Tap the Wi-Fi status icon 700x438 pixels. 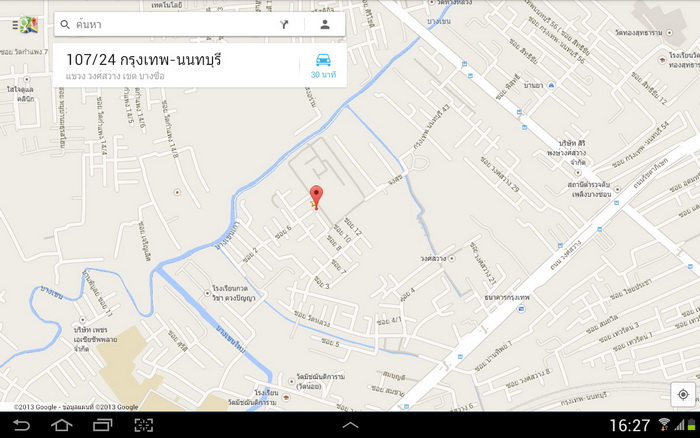tap(664, 425)
